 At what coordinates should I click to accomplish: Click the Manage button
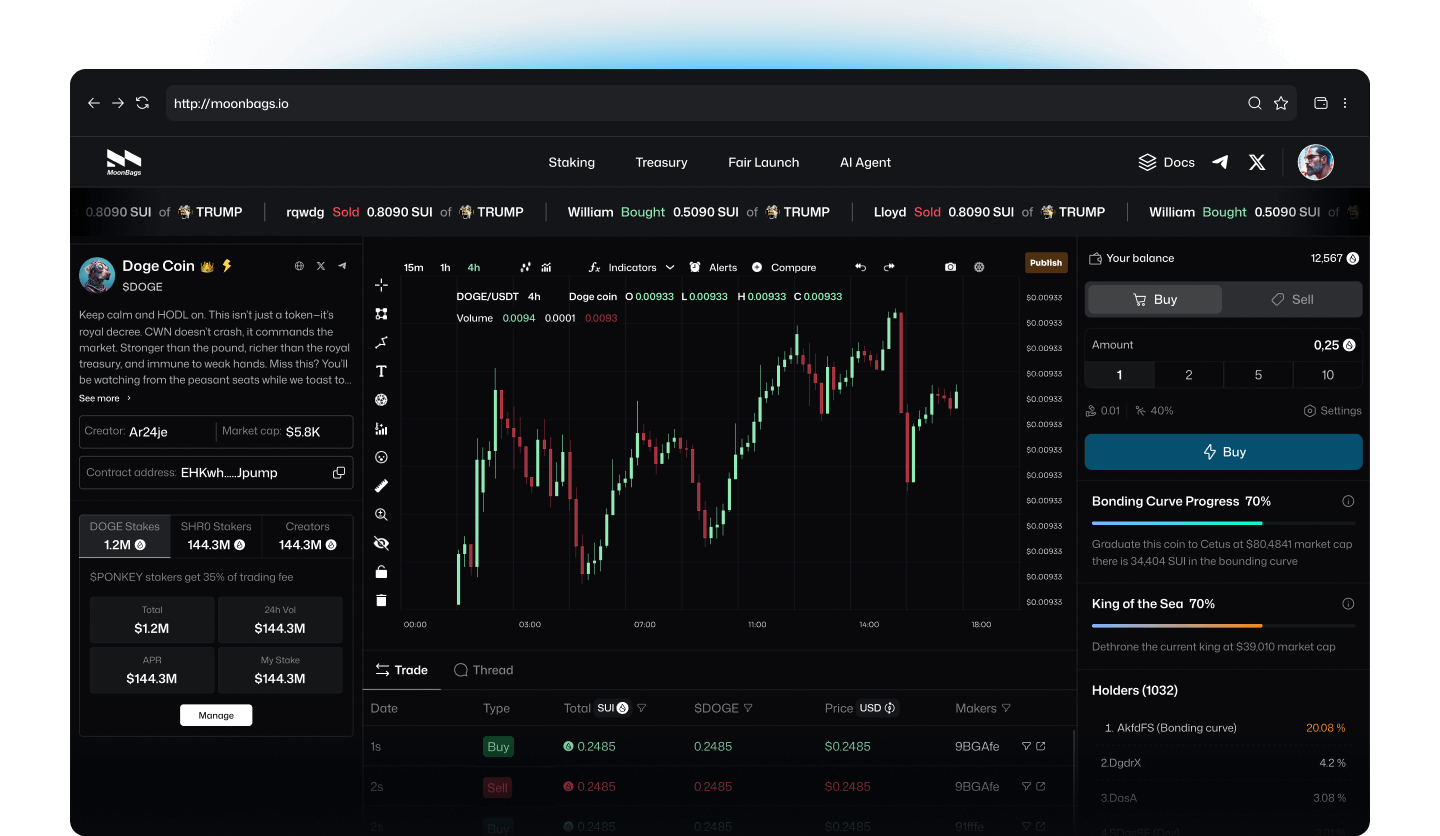(x=216, y=715)
